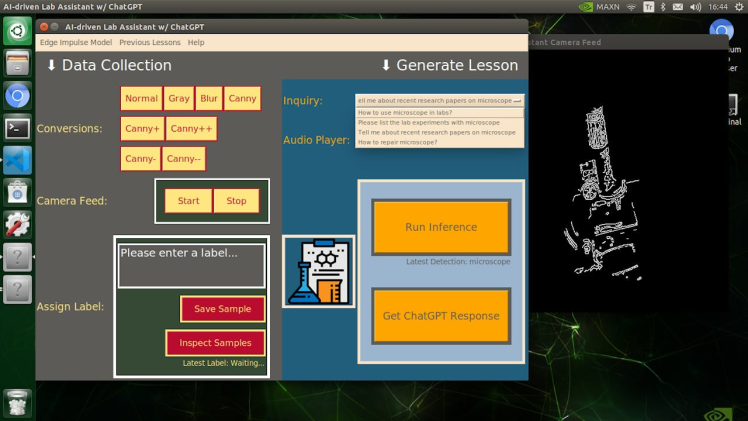Open Trash in the dock
This screenshot has width=748, height=421.
tap(18, 403)
